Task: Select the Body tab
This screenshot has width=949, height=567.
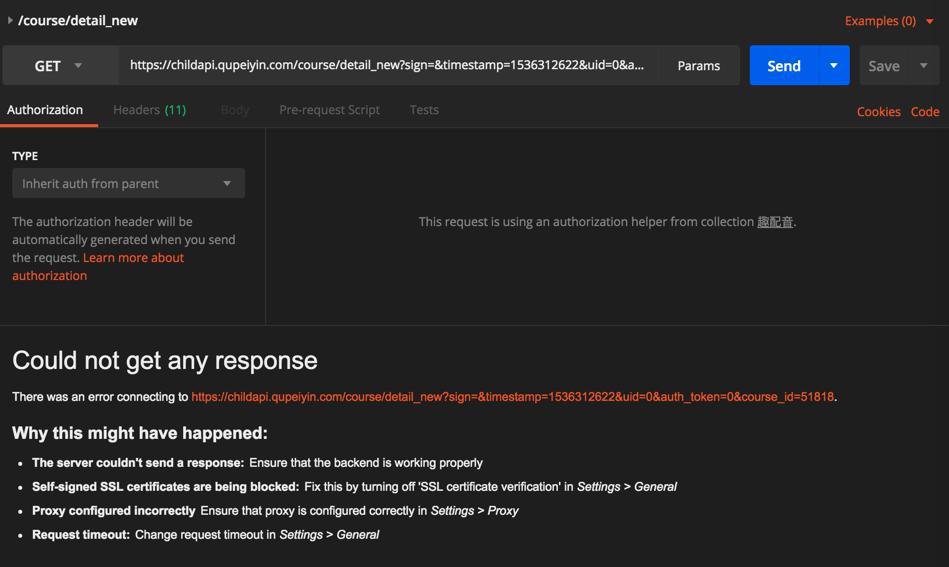Action: tap(234, 110)
